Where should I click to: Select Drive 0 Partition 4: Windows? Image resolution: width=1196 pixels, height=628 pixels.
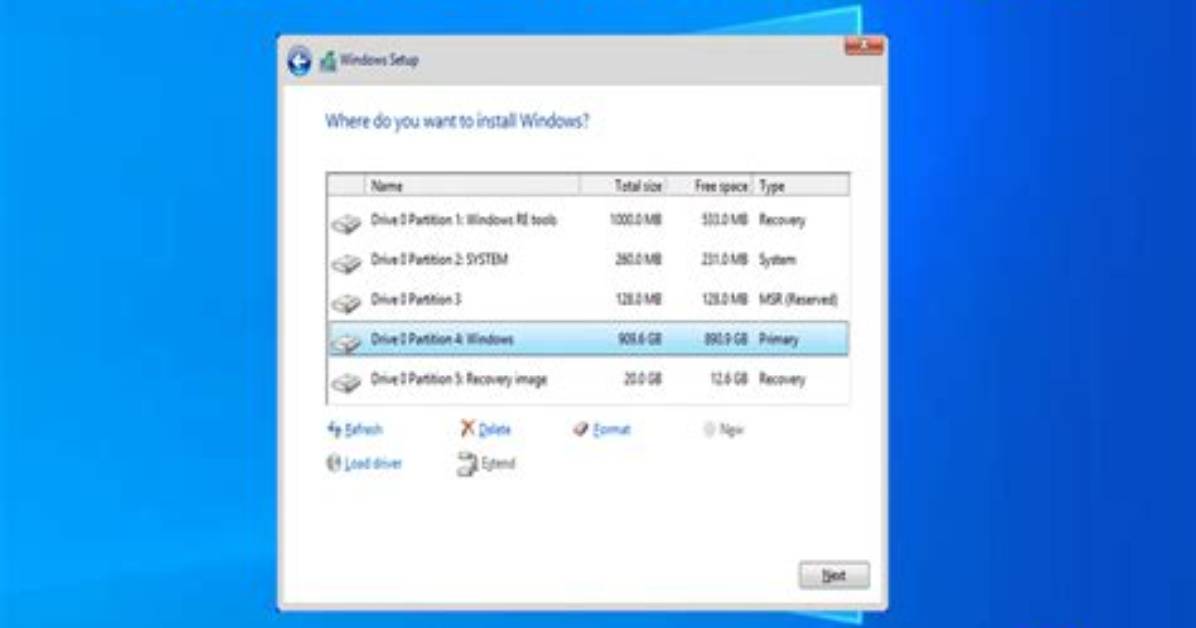click(x=587, y=339)
